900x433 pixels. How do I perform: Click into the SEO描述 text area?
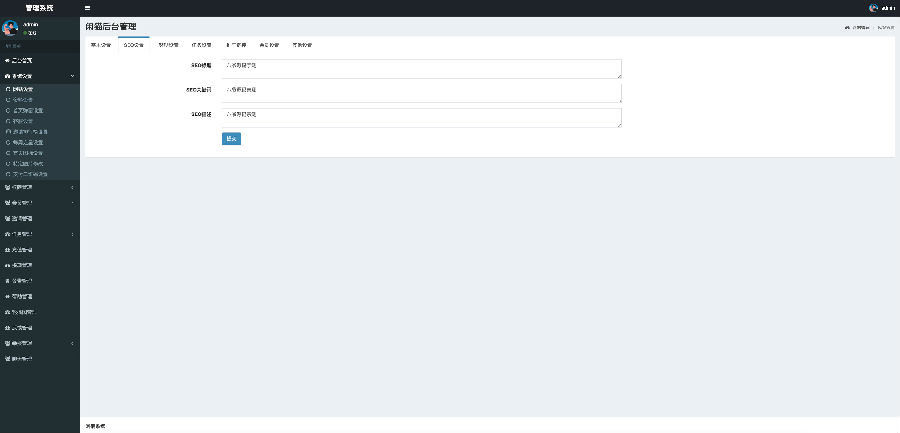click(x=420, y=117)
